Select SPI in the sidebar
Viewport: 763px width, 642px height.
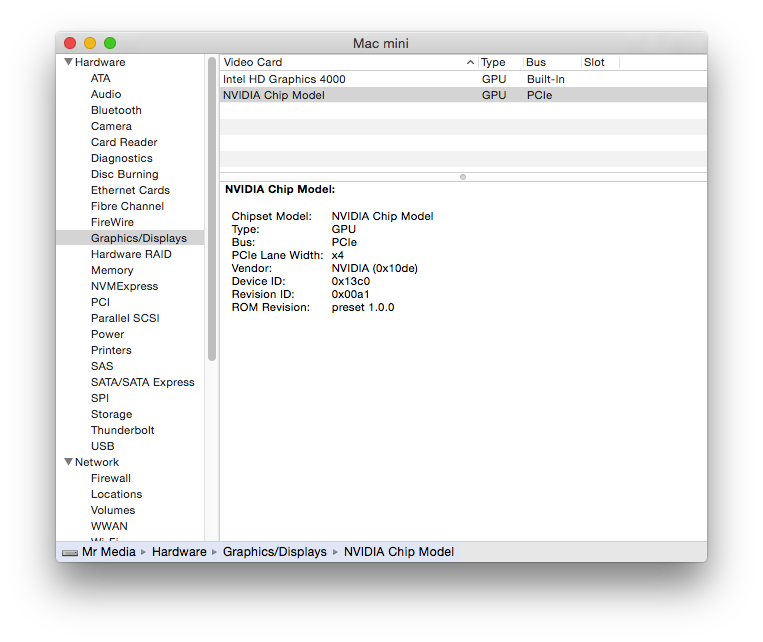(x=100, y=398)
